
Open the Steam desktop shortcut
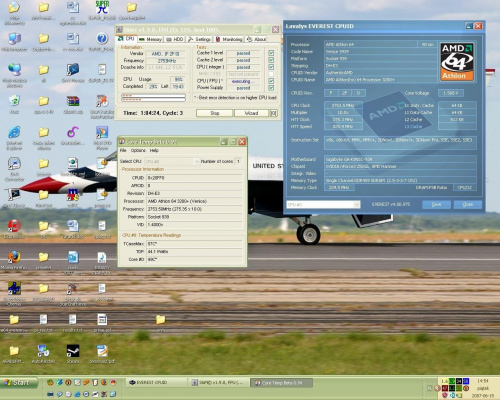coord(73,351)
